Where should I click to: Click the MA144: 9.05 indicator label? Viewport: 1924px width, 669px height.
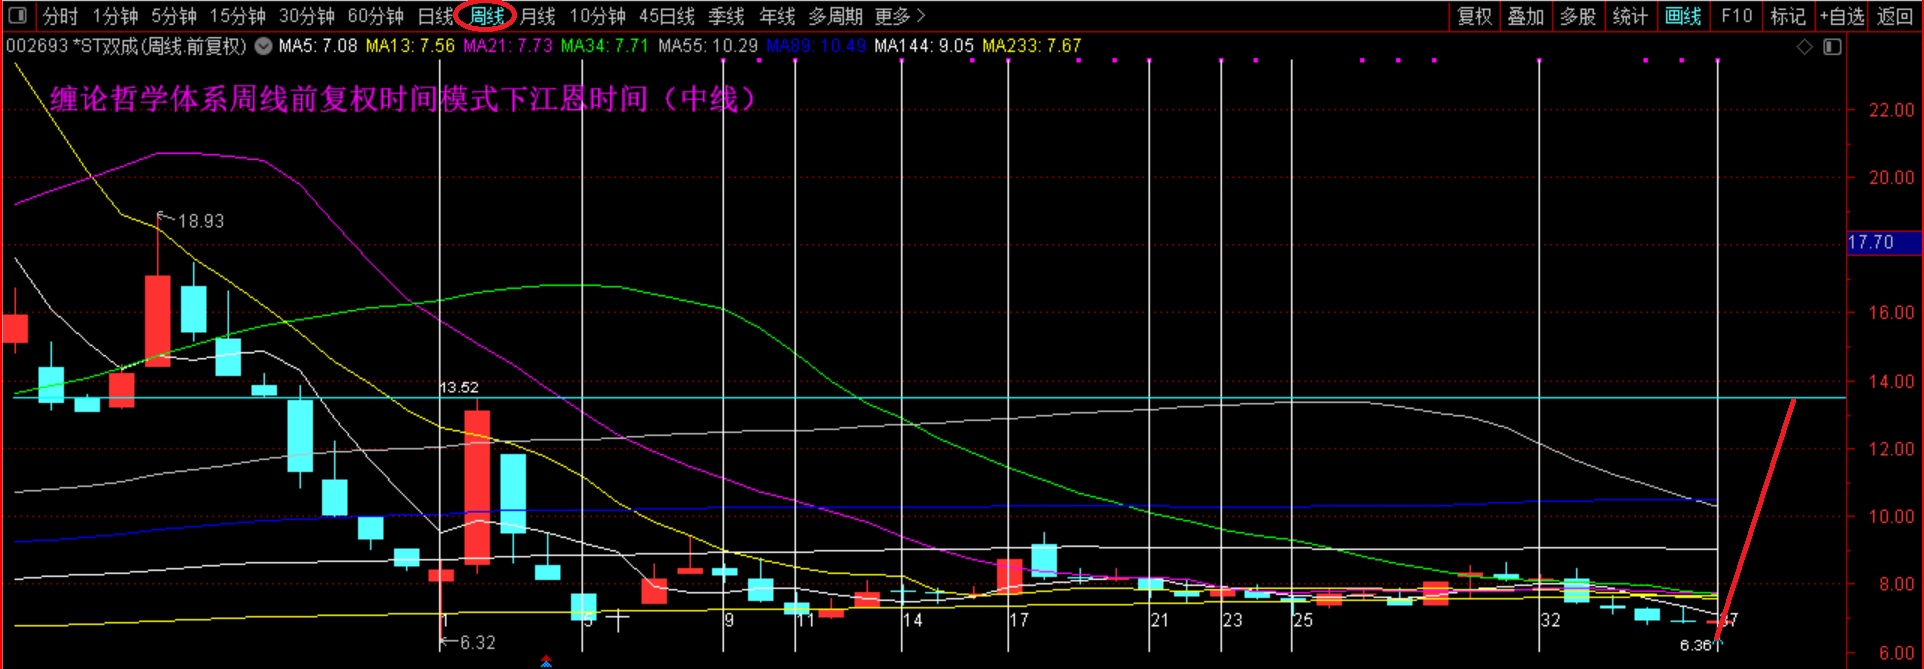tap(924, 46)
